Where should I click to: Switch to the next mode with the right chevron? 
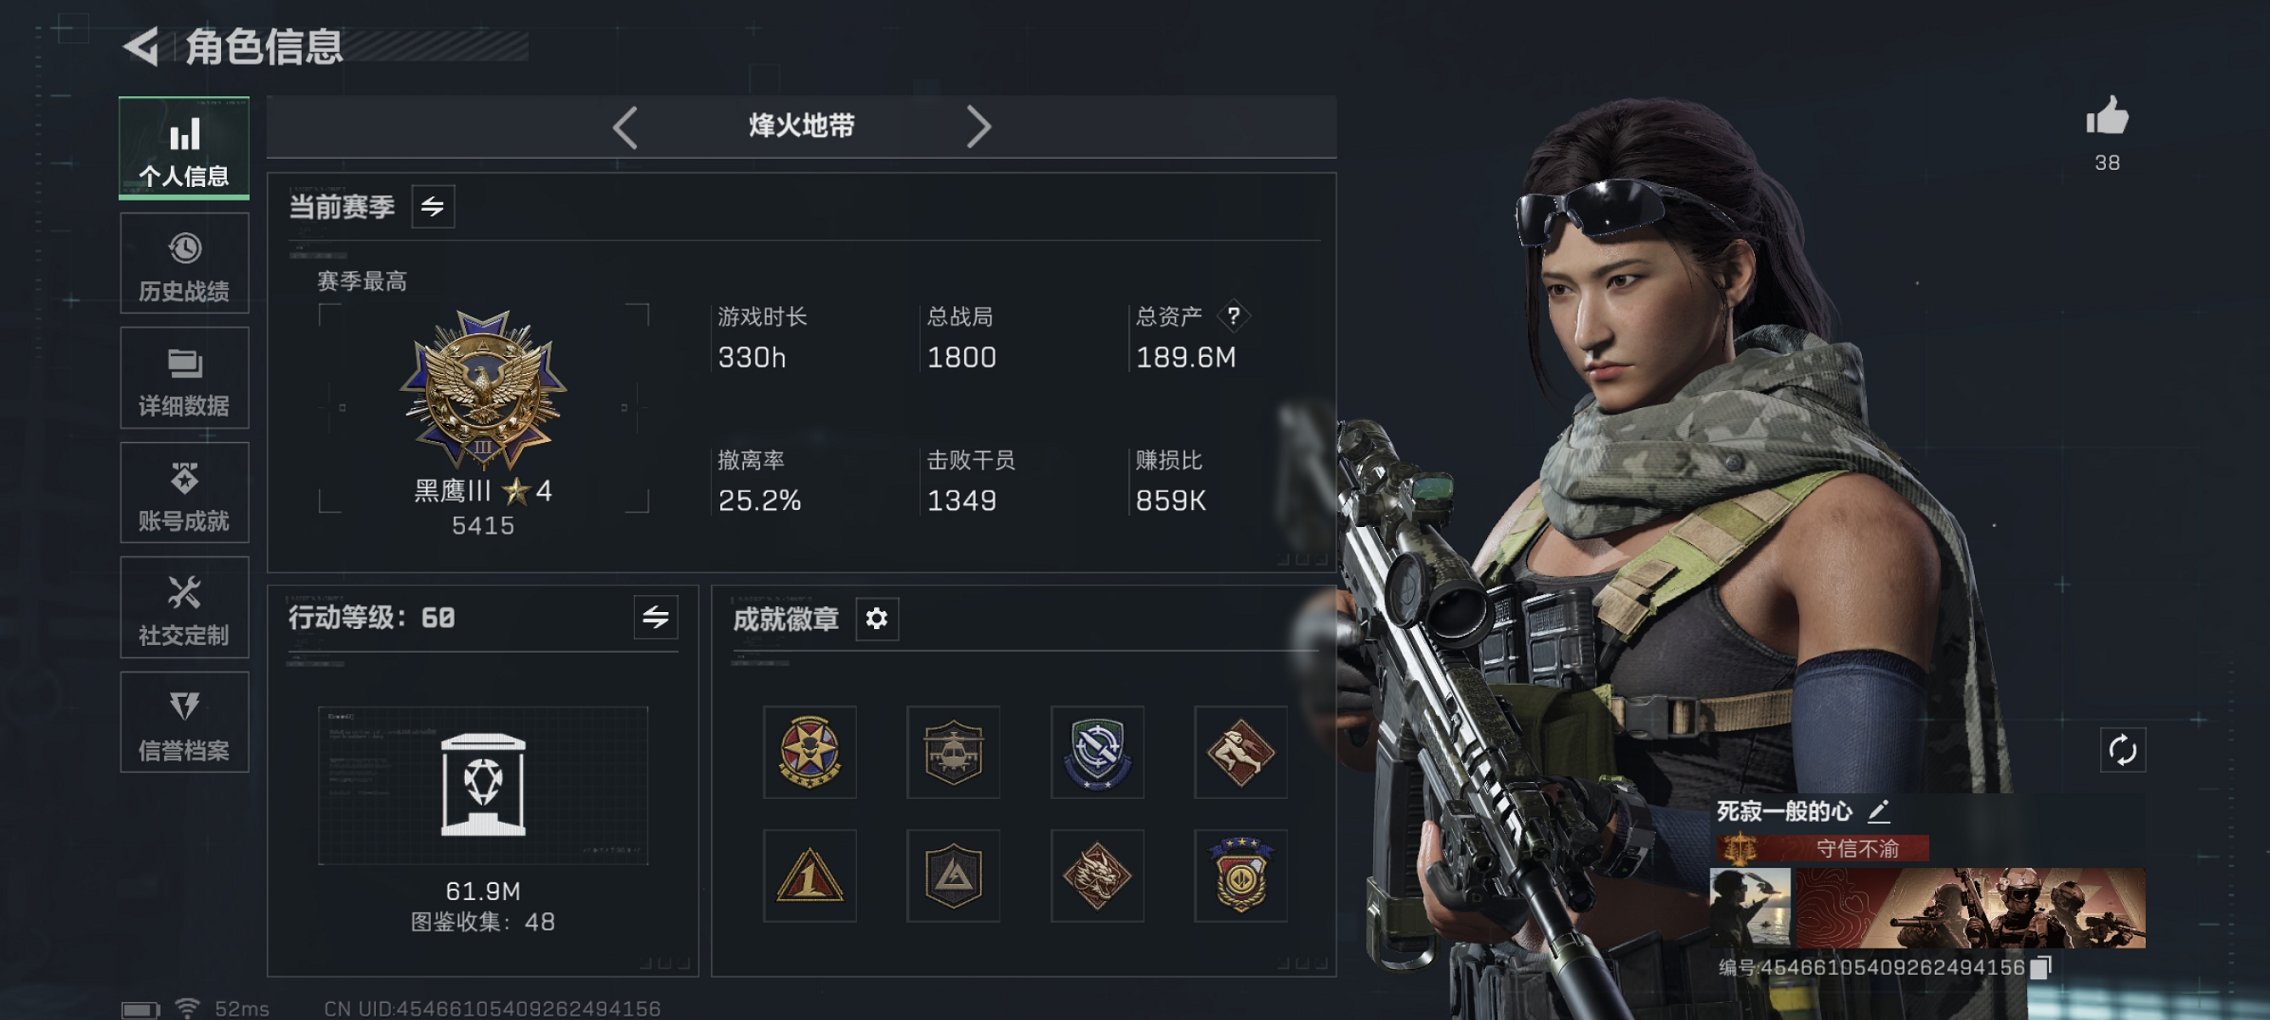coord(978,127)
